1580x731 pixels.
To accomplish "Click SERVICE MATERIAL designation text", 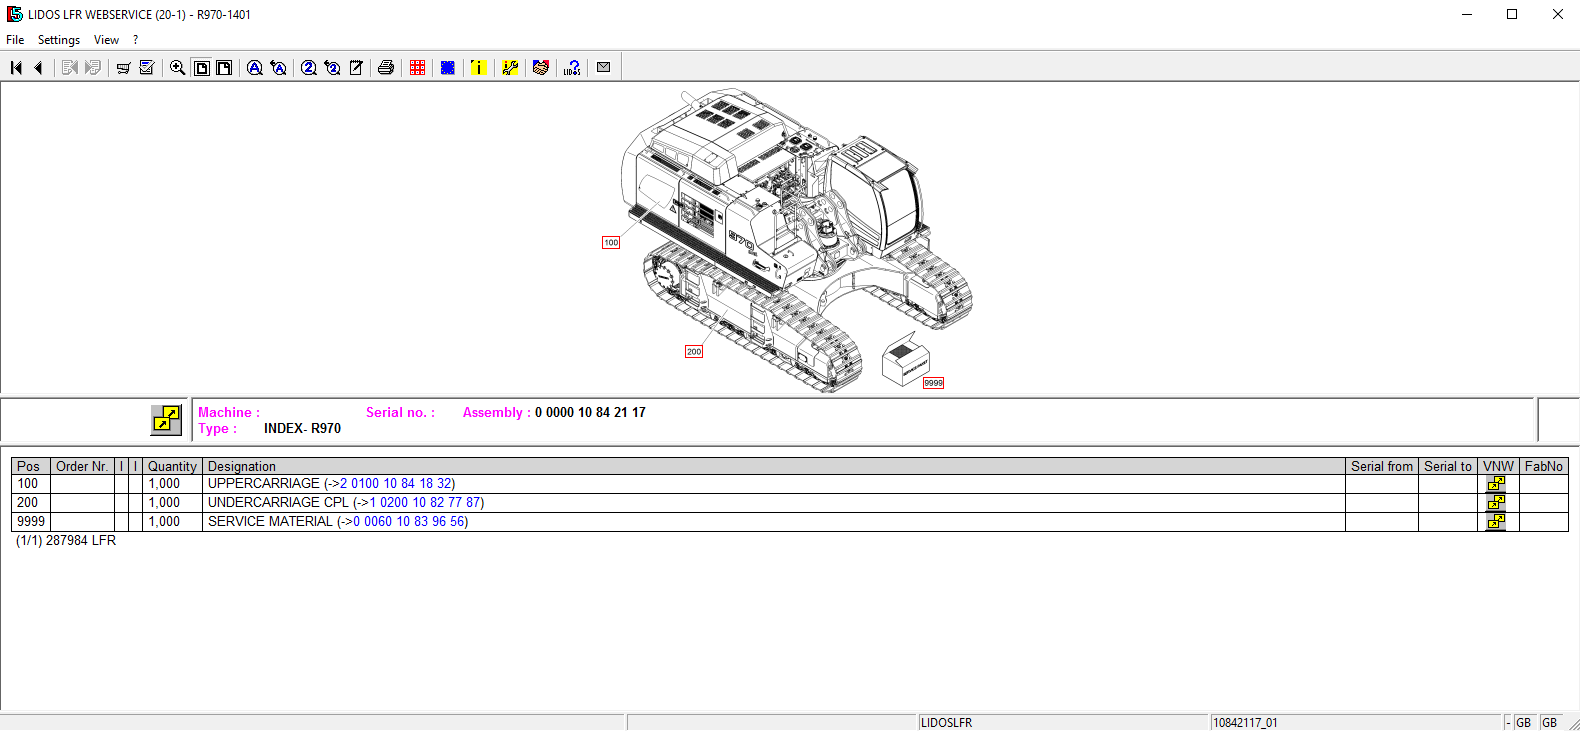I will tap(270, 522).
